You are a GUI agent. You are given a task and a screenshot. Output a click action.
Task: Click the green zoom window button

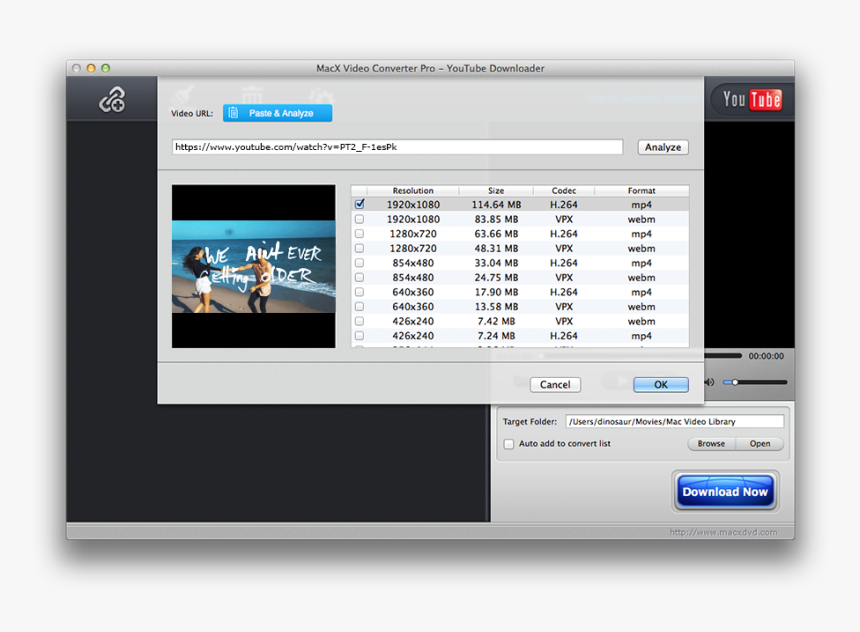tap(105, 68)
